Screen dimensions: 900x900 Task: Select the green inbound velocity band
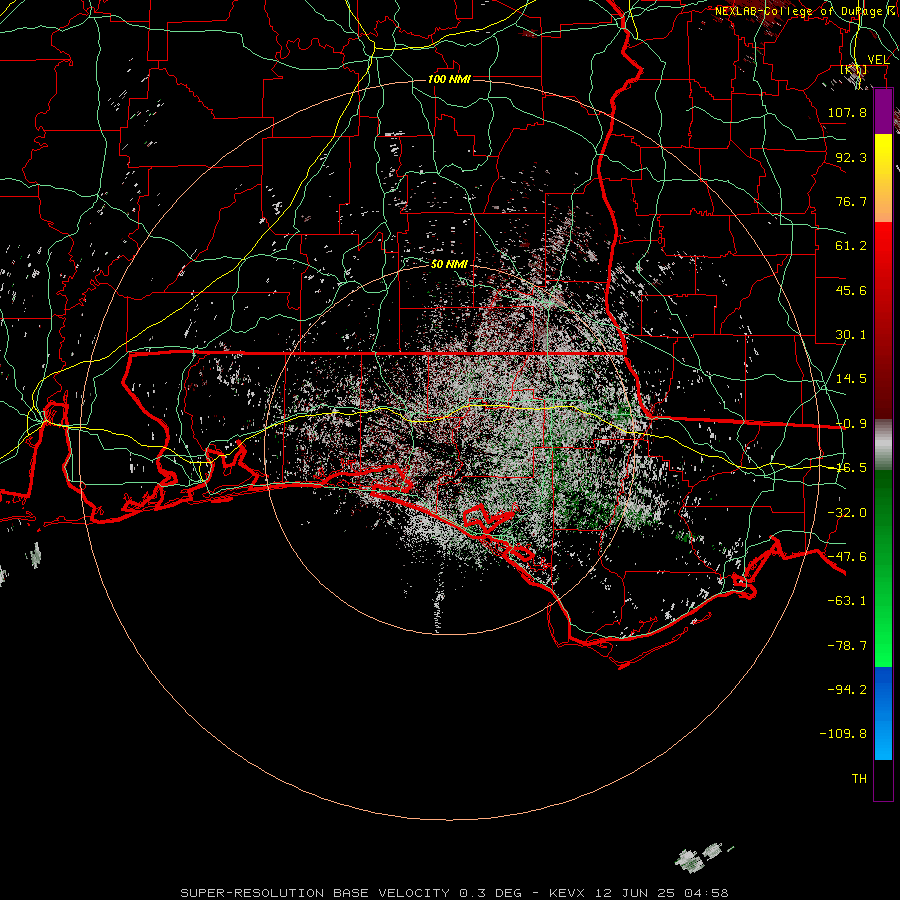883,568
